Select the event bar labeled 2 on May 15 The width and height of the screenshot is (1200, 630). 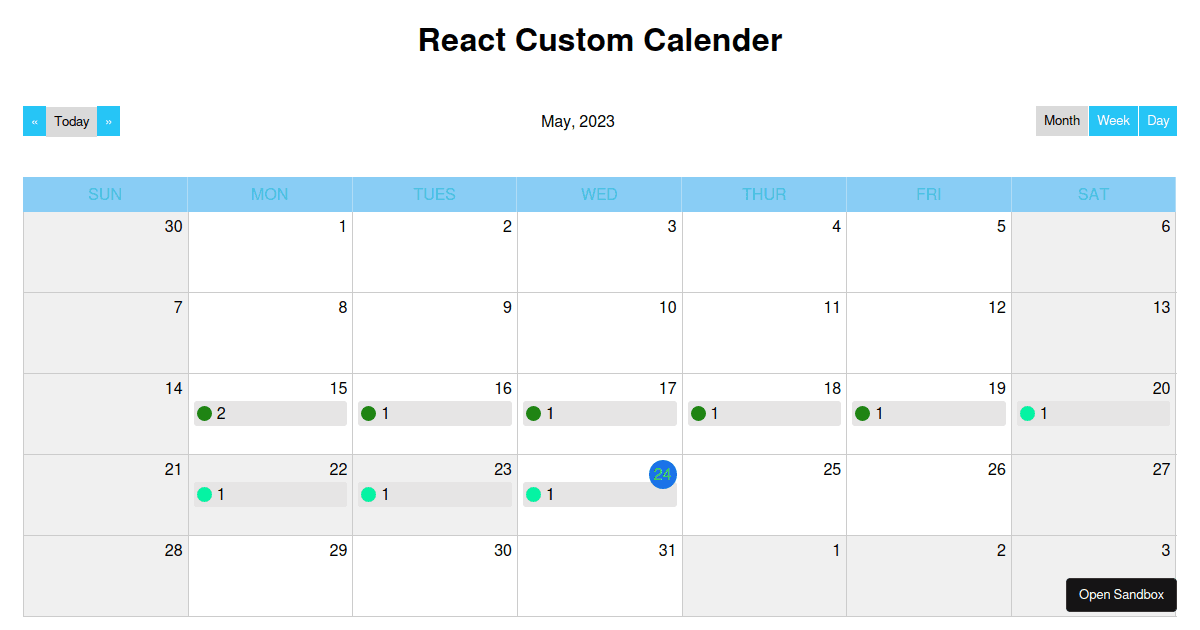[x=270, y=413]
